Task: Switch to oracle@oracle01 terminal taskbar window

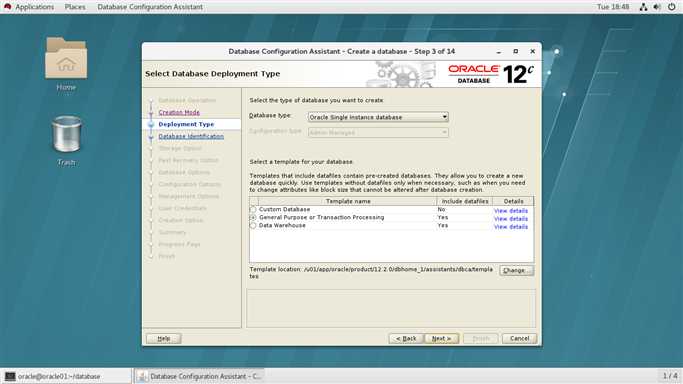Action: click(66, 376)
